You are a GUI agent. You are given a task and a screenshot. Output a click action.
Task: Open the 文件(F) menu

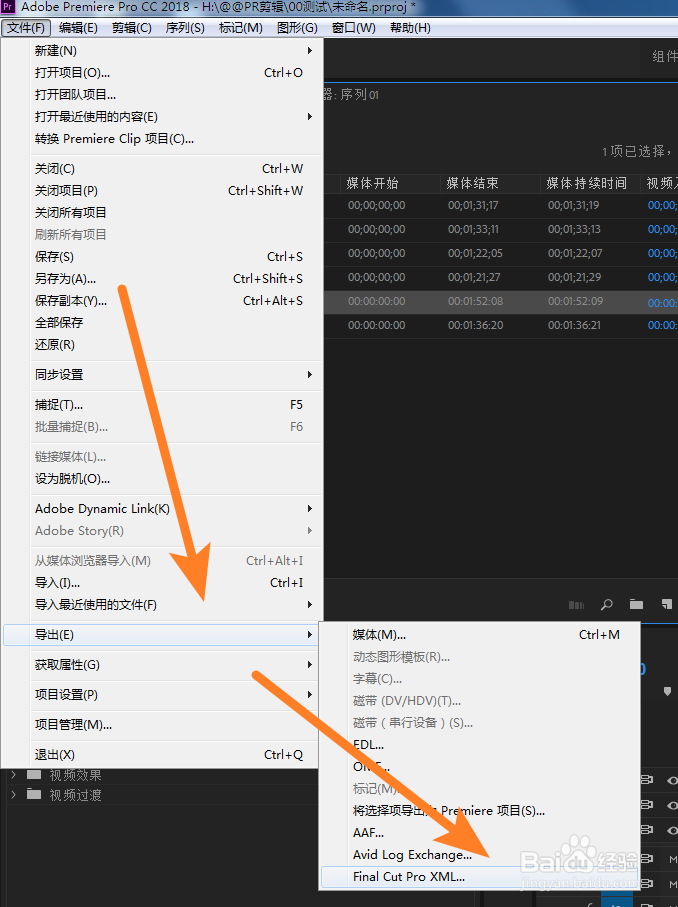point(26,28)
